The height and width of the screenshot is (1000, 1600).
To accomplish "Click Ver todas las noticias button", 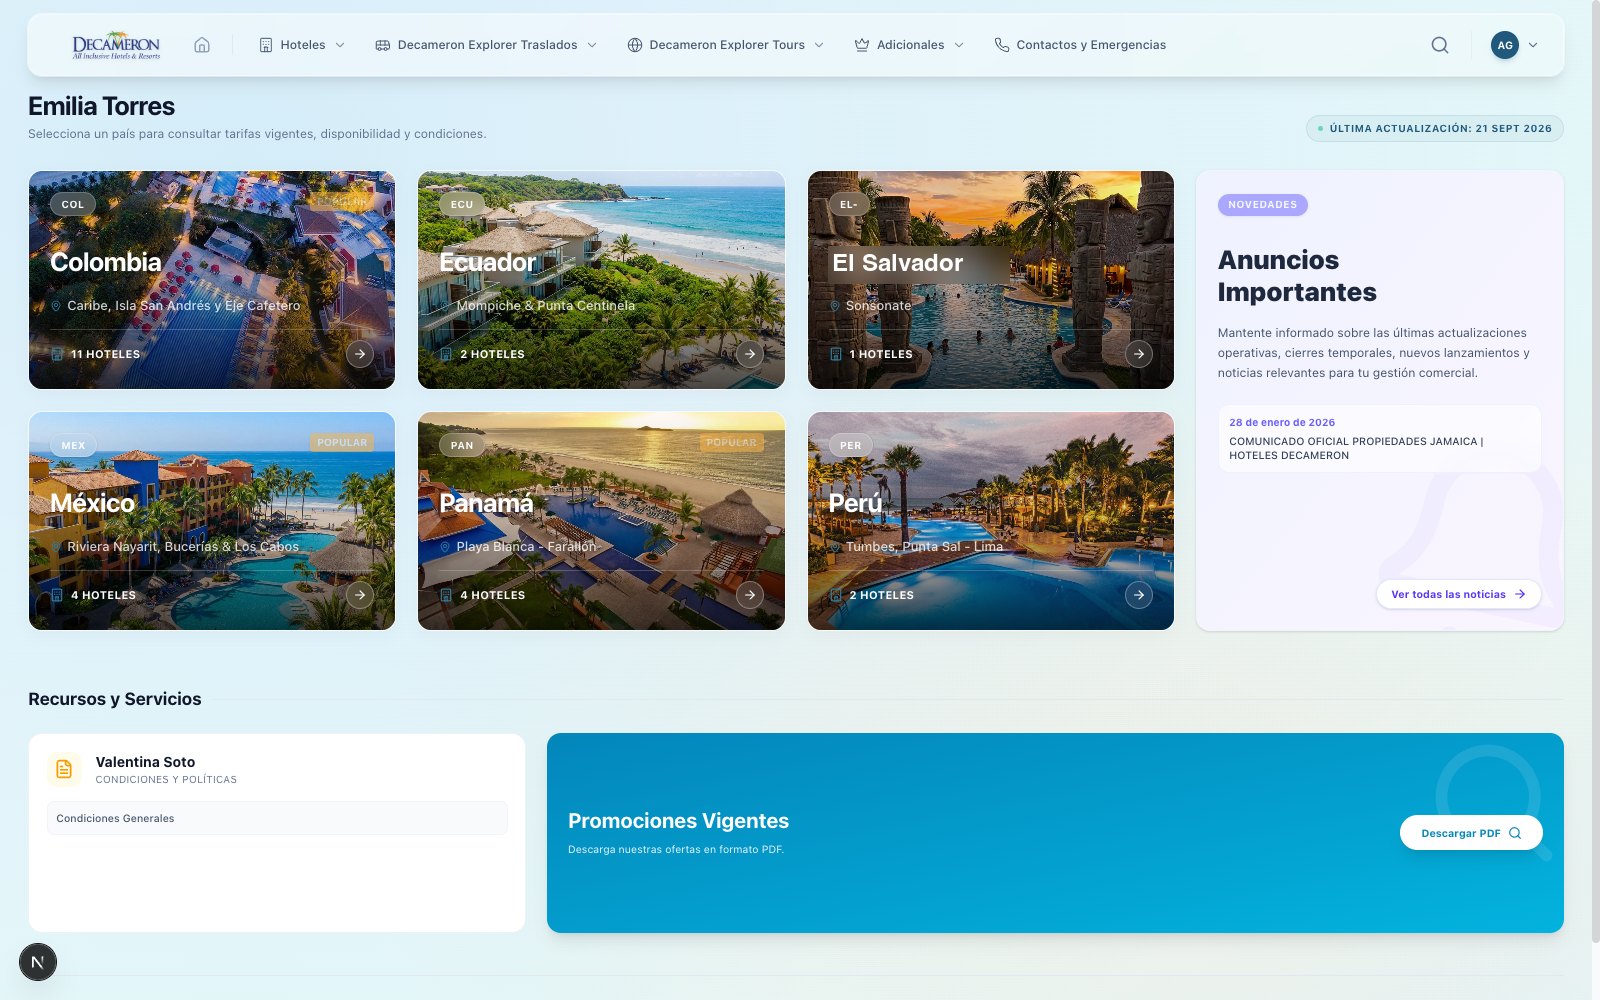I will click(1459, 594).
